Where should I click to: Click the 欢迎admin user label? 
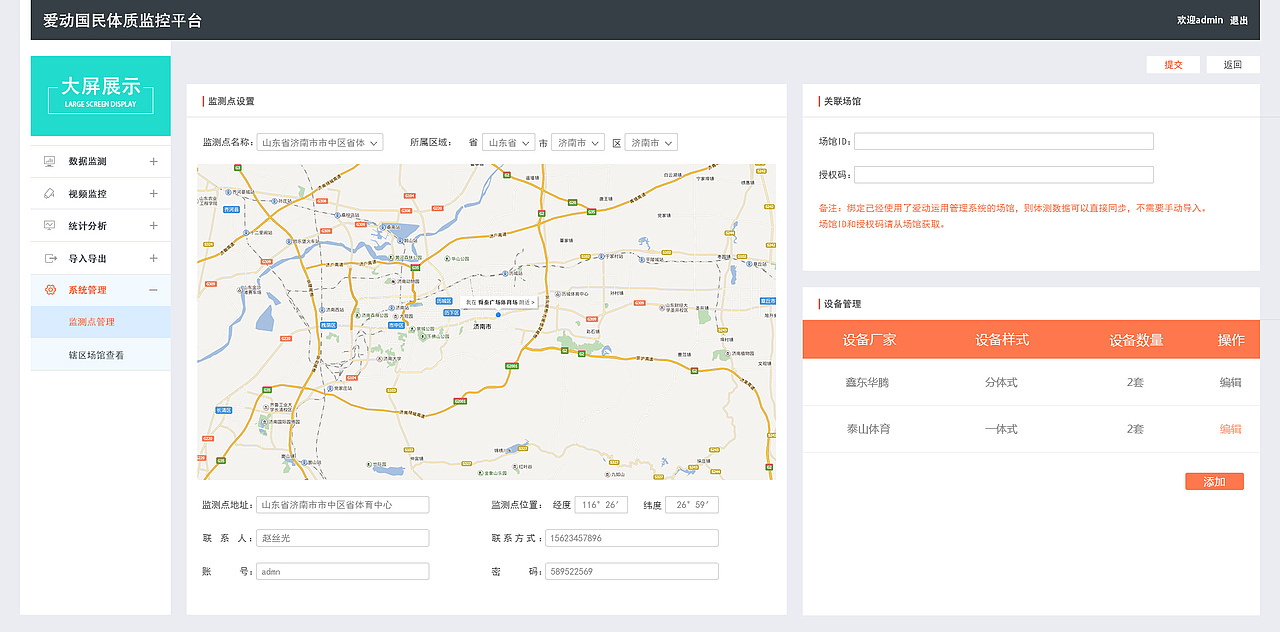click(1200, 20)
